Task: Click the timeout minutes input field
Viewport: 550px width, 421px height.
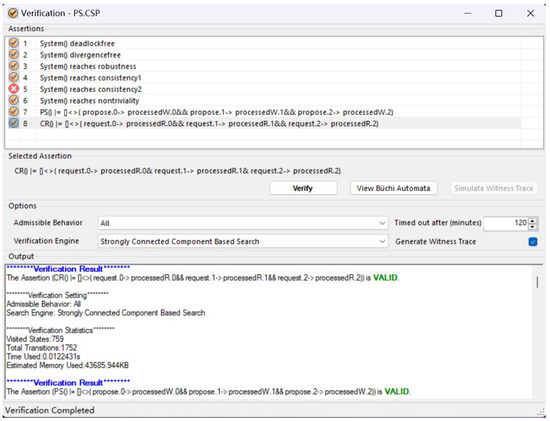Action: 506,223
